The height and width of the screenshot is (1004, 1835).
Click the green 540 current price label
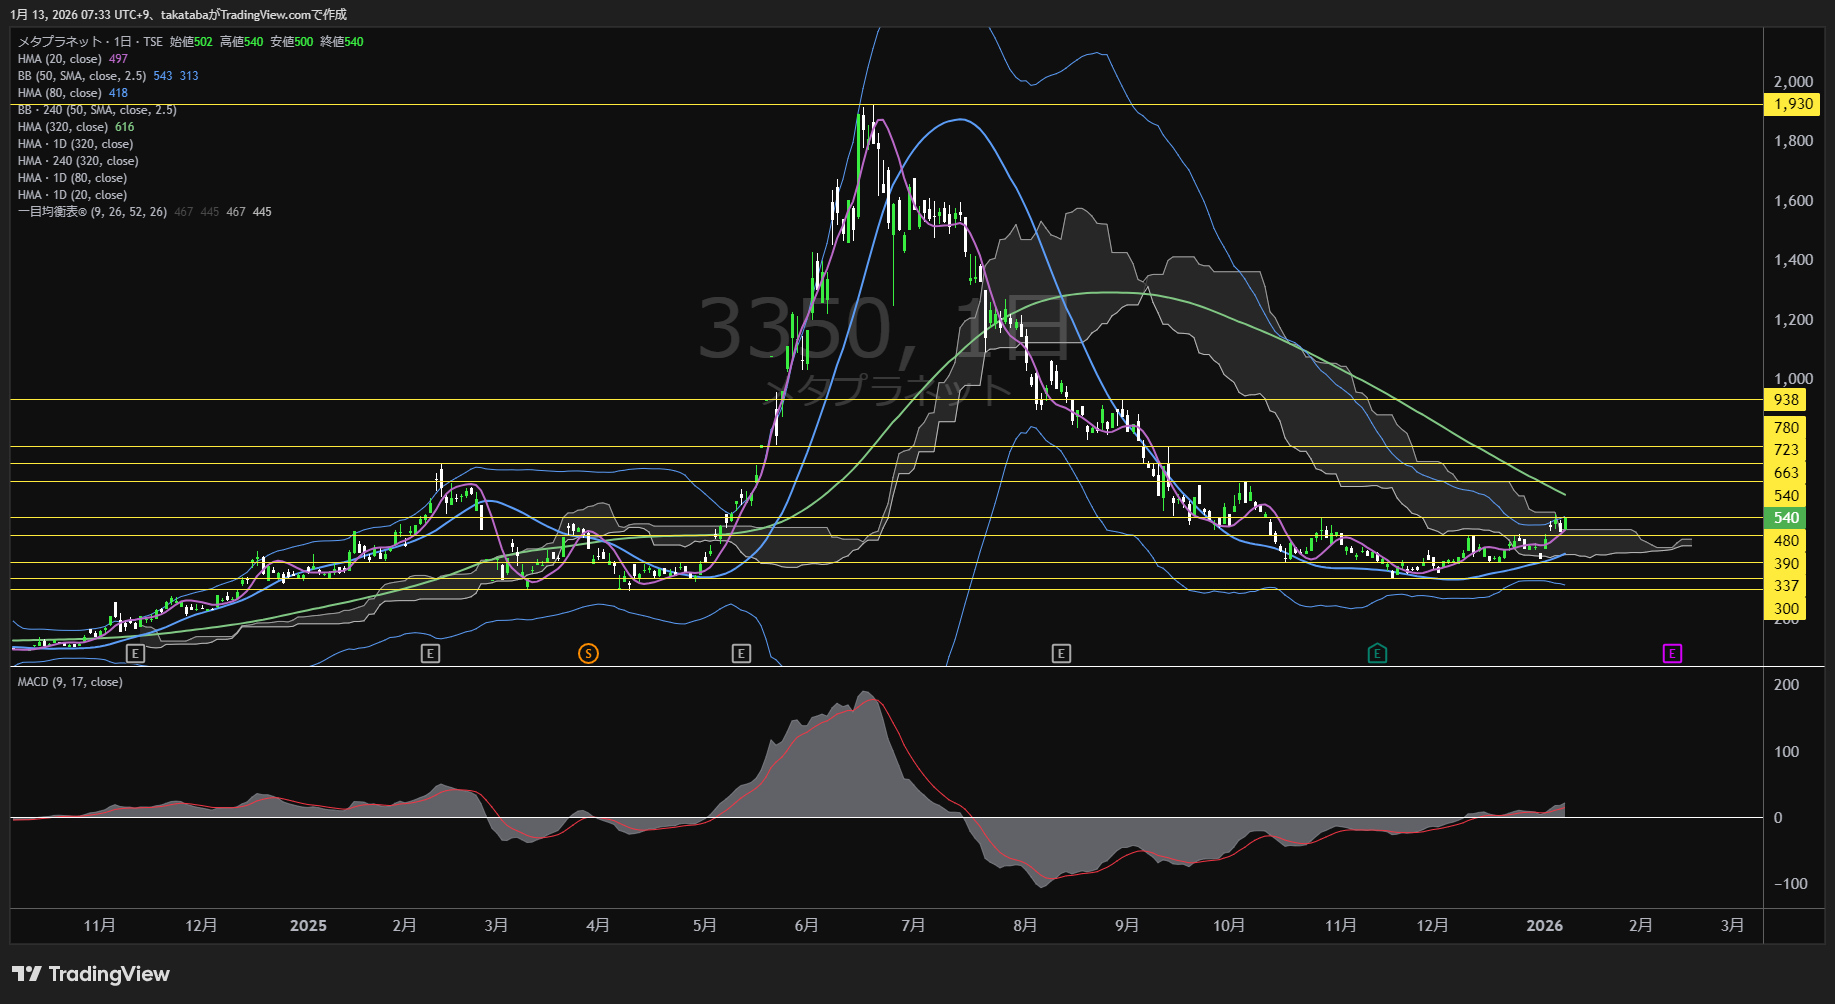tap(1786, 518)
